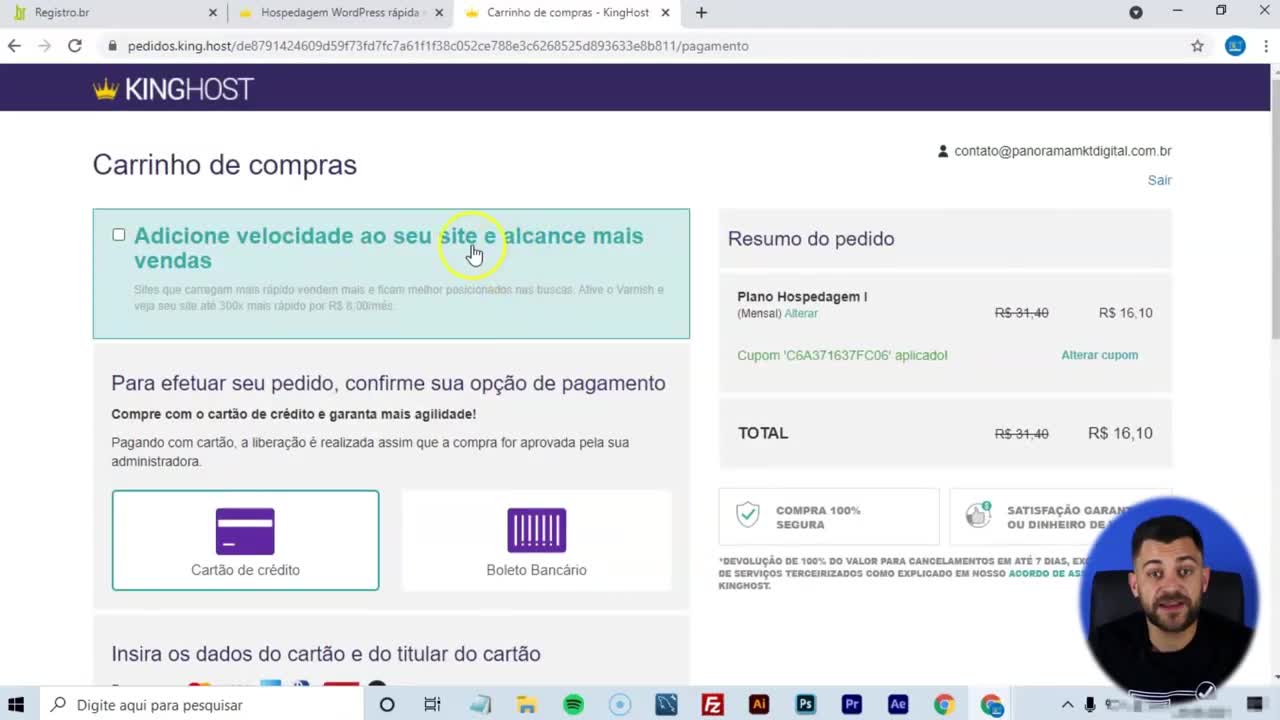Viewport: 1280px width, 720px height.
Task: Open the Acordo de assinatura link
Action: pyautogui.click(x=1045, y=574)
